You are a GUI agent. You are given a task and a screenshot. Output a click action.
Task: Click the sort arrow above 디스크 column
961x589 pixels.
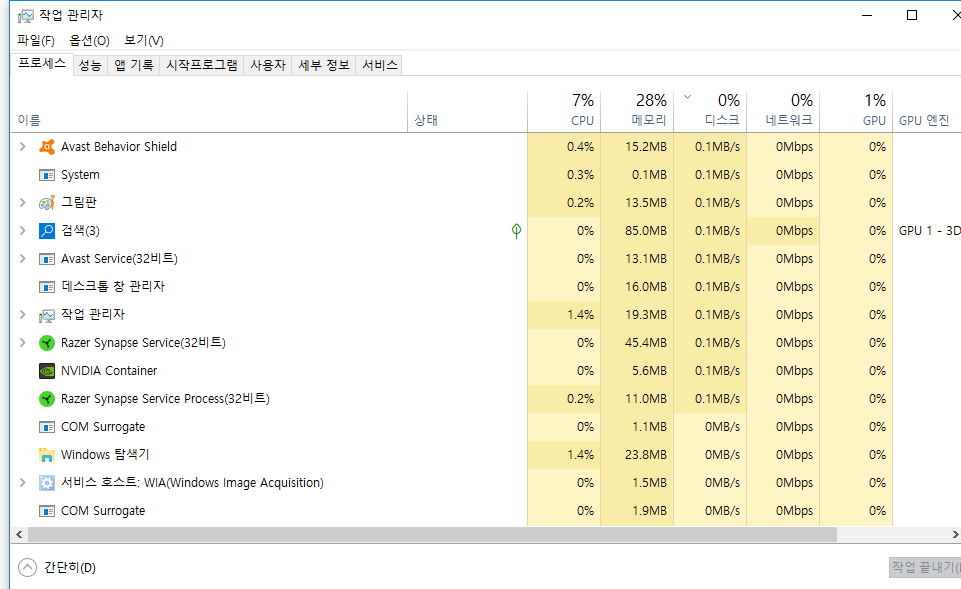[688, 97]
